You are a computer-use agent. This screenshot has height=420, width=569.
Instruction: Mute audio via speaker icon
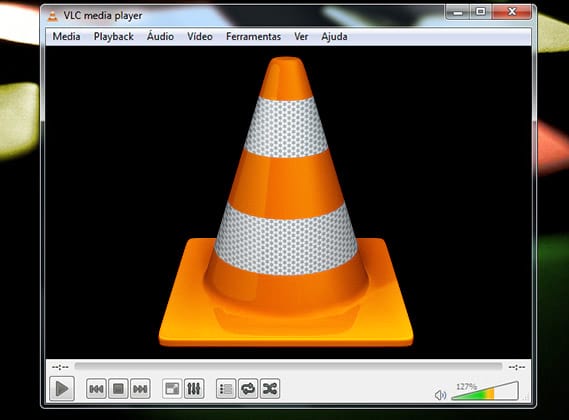point(440,395)
